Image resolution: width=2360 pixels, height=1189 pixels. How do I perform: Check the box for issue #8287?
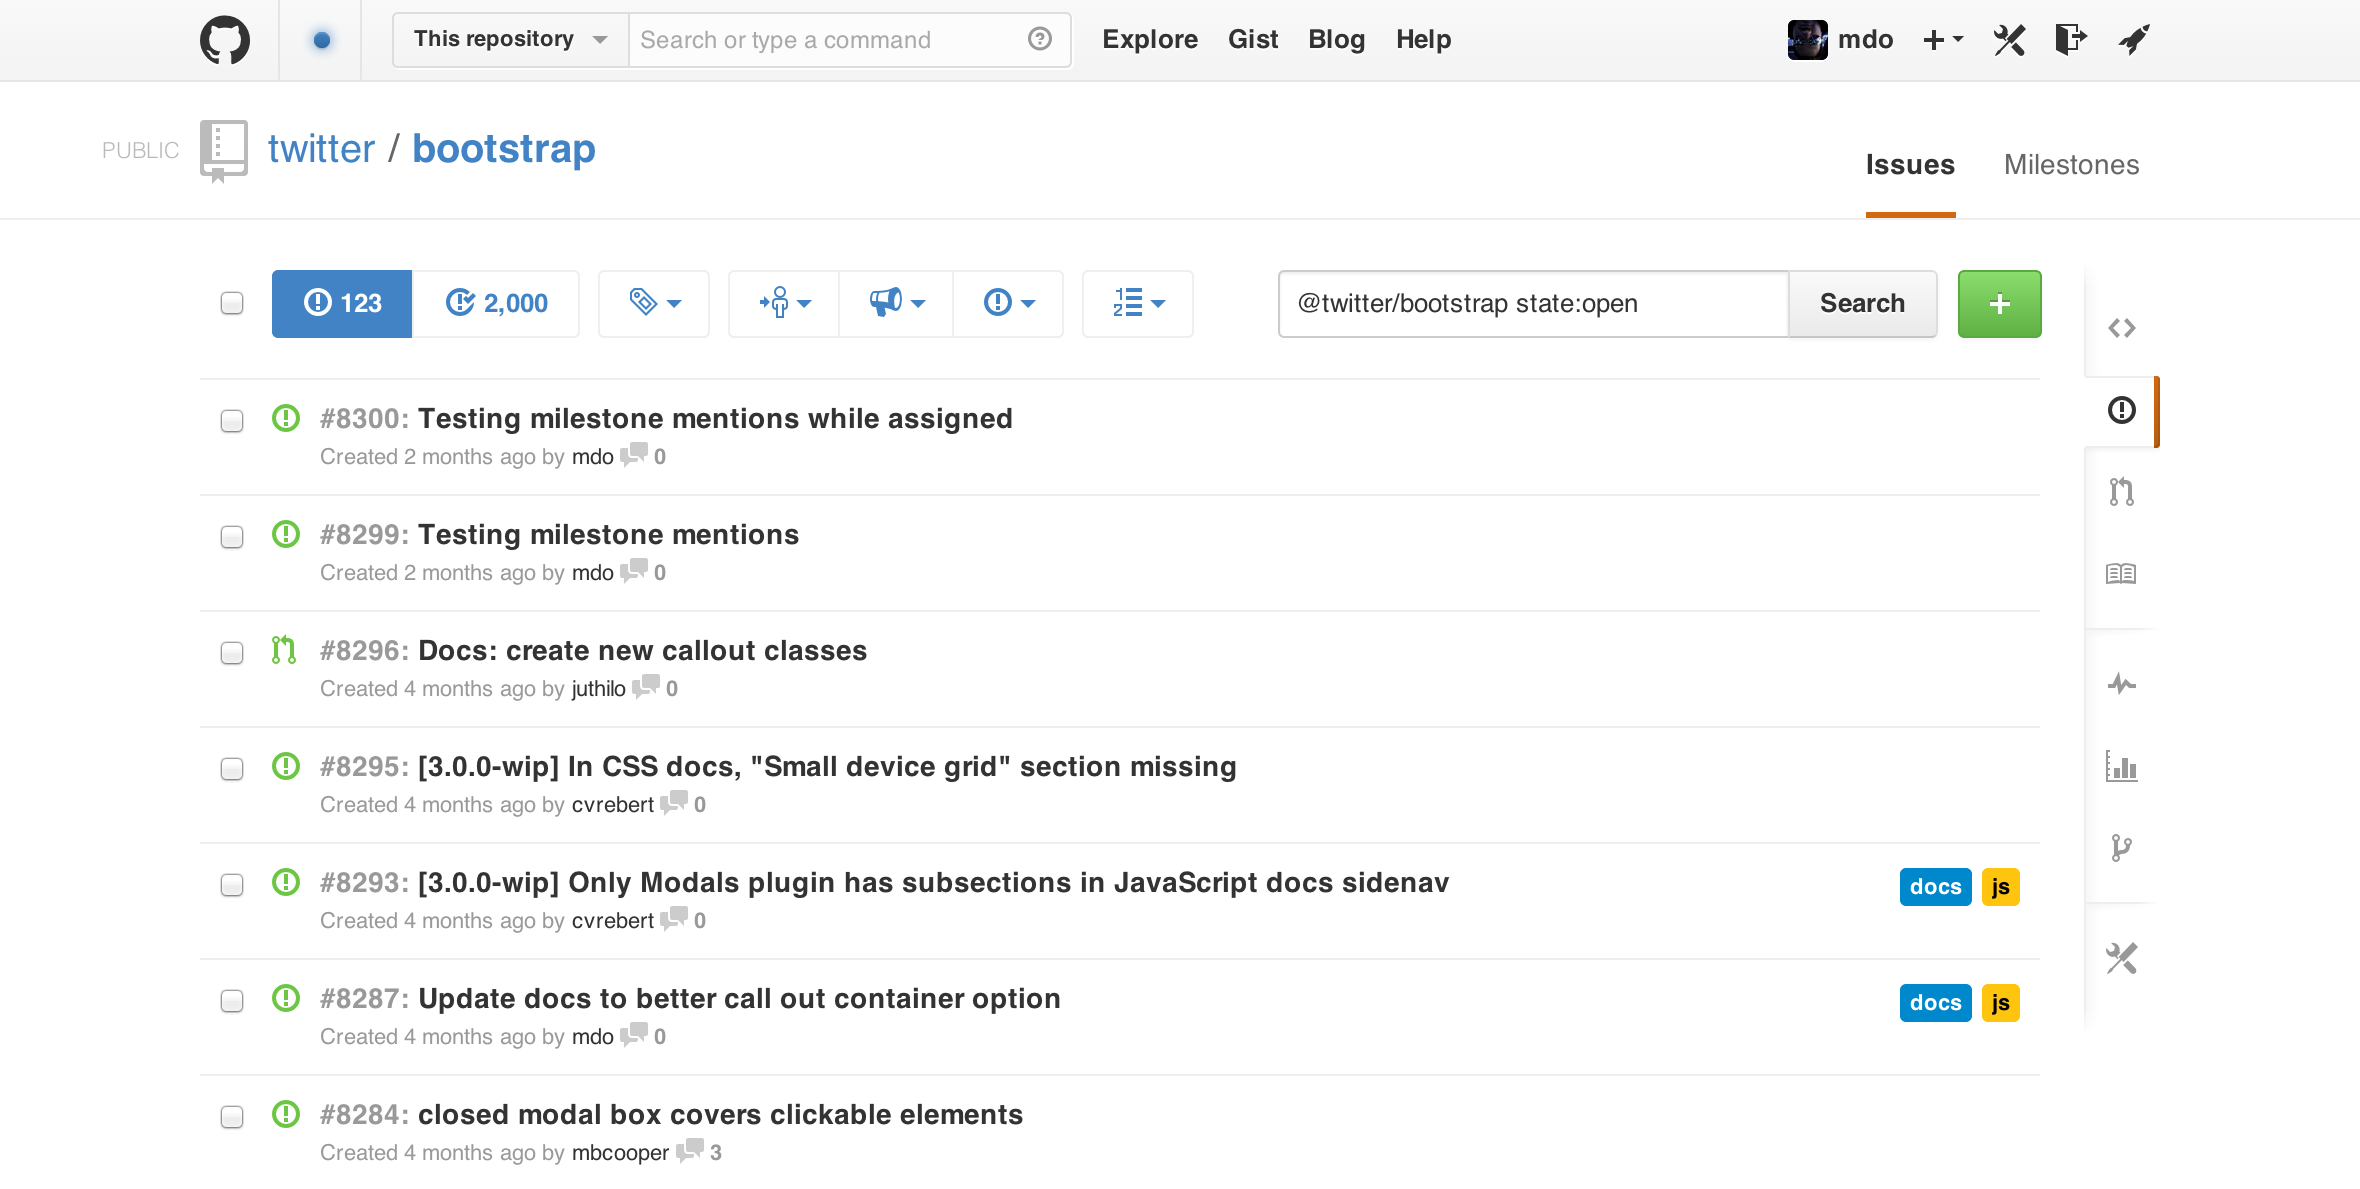232,1001
